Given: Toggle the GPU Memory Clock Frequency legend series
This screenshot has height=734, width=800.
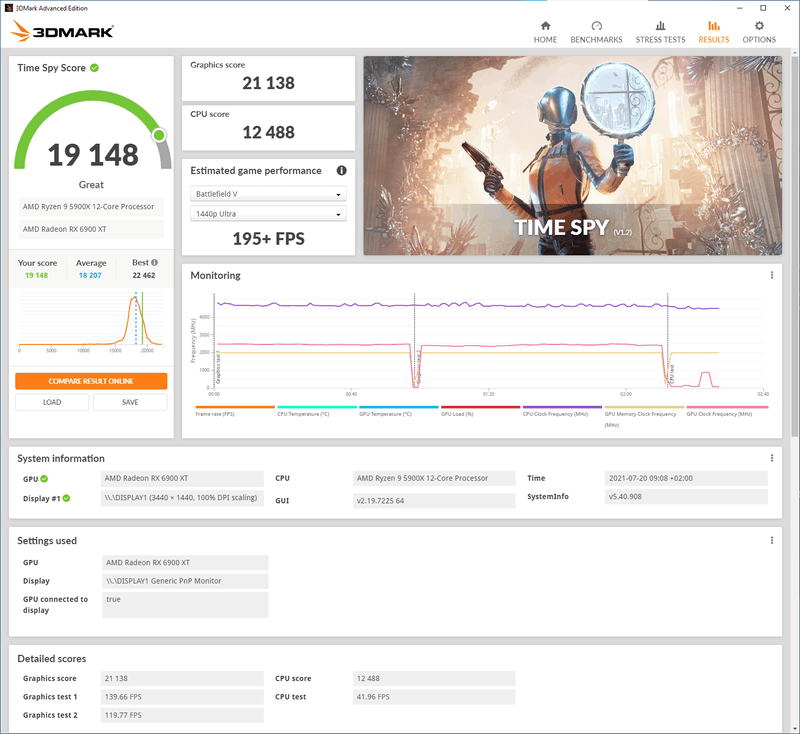Looking at the screenshot, I should click(644, 417).
